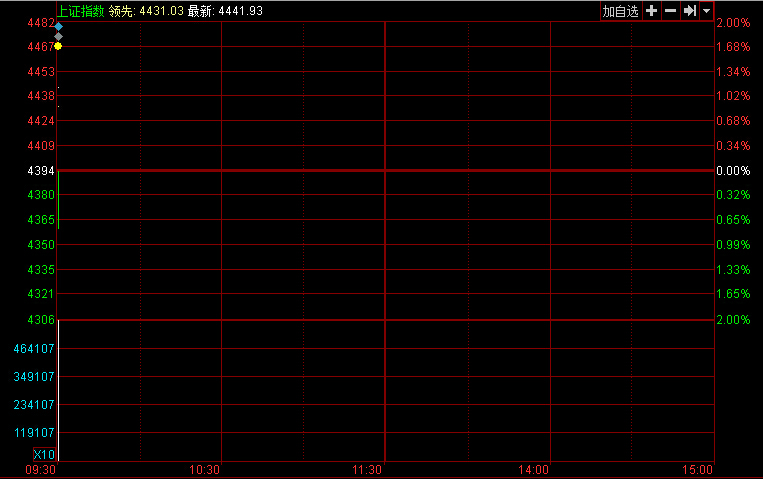Click the plus zoom-in icon
The width and height of the screenshot is (763, 479).
[x=652, y=11]
